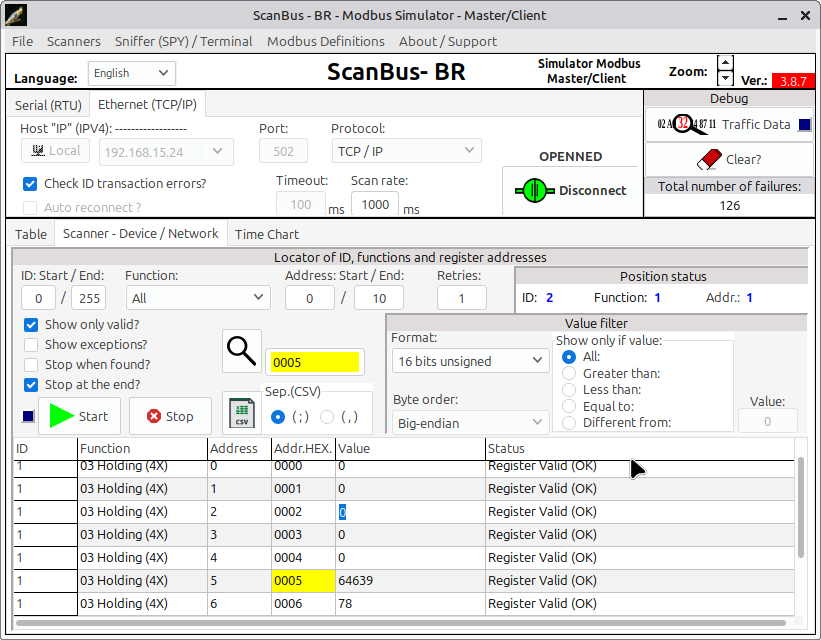Open the Format 16 bits unsigned dropdown
Image resolution: width=821 pixels, height=640 pixels.
click(470, 361)
